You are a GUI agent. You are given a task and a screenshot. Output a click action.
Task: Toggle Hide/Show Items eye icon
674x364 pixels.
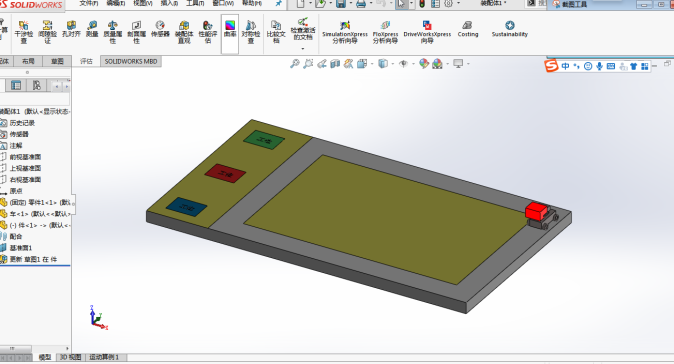pos(403,64)
